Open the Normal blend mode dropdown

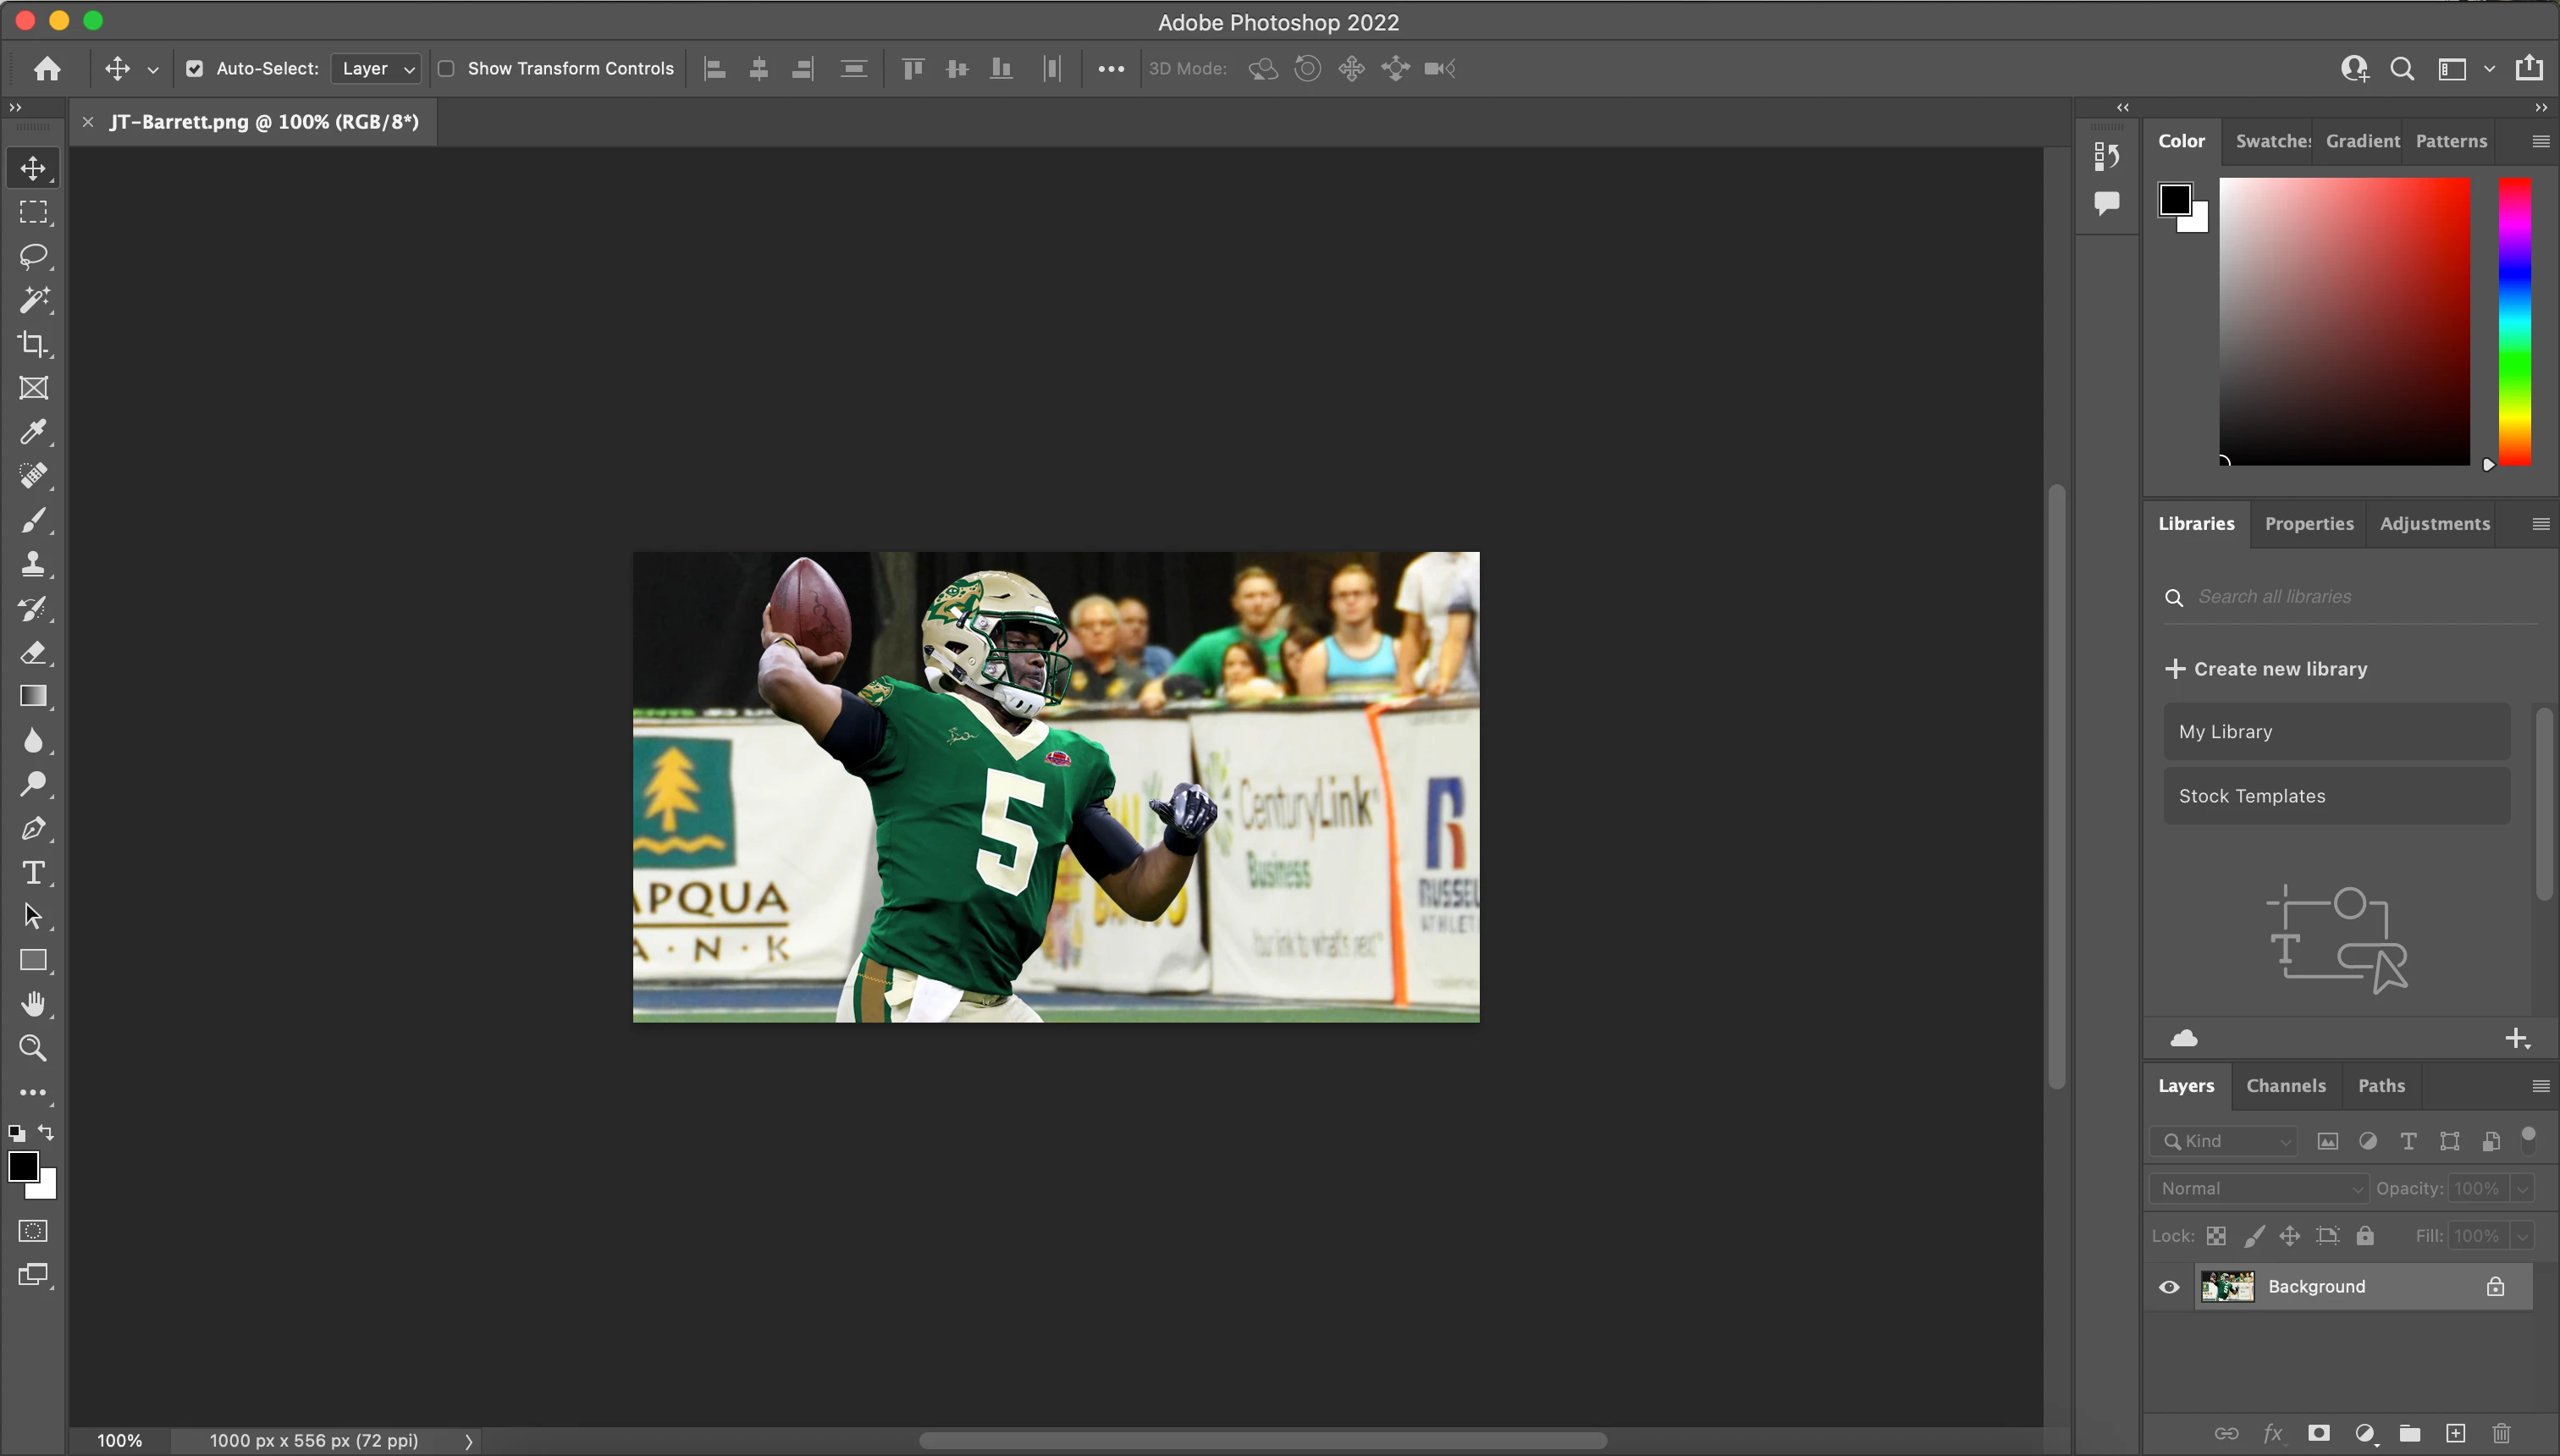pyautogui.click(x=2259, y=1188)
